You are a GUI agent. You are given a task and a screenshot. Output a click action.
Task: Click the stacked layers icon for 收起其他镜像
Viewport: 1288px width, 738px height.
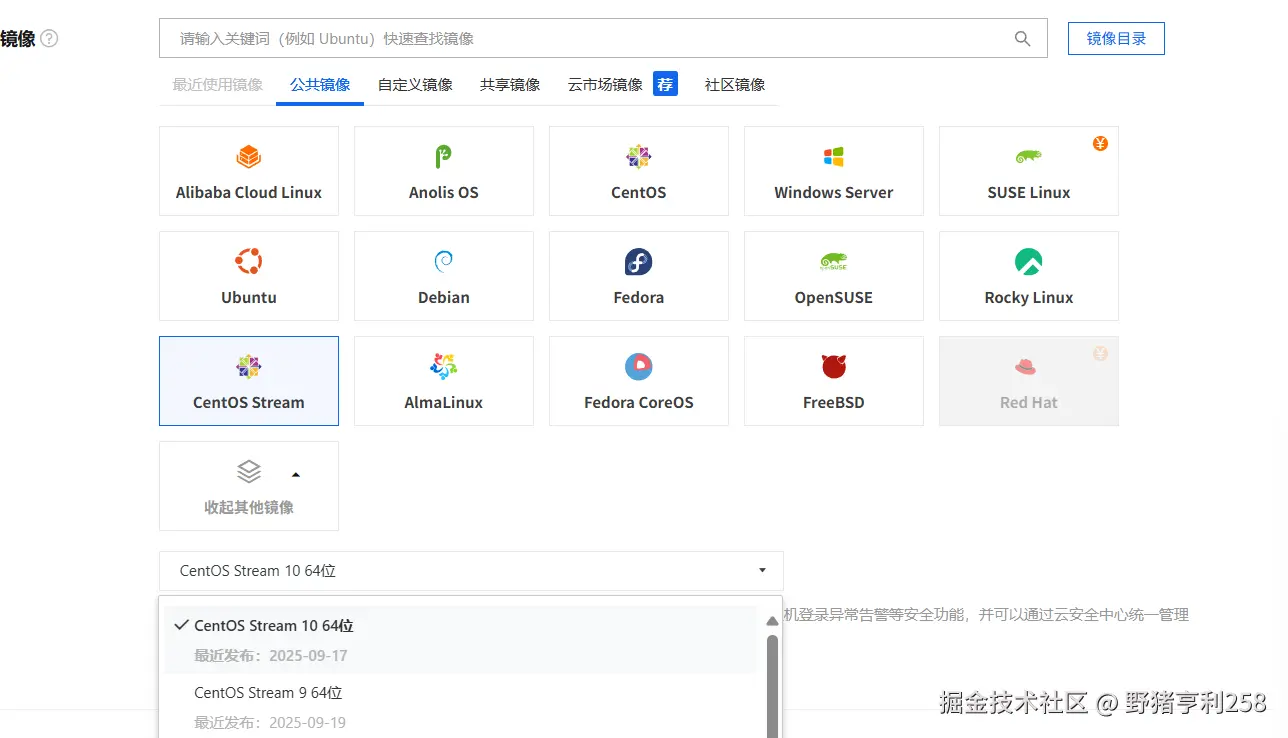(x=248, y=472)
